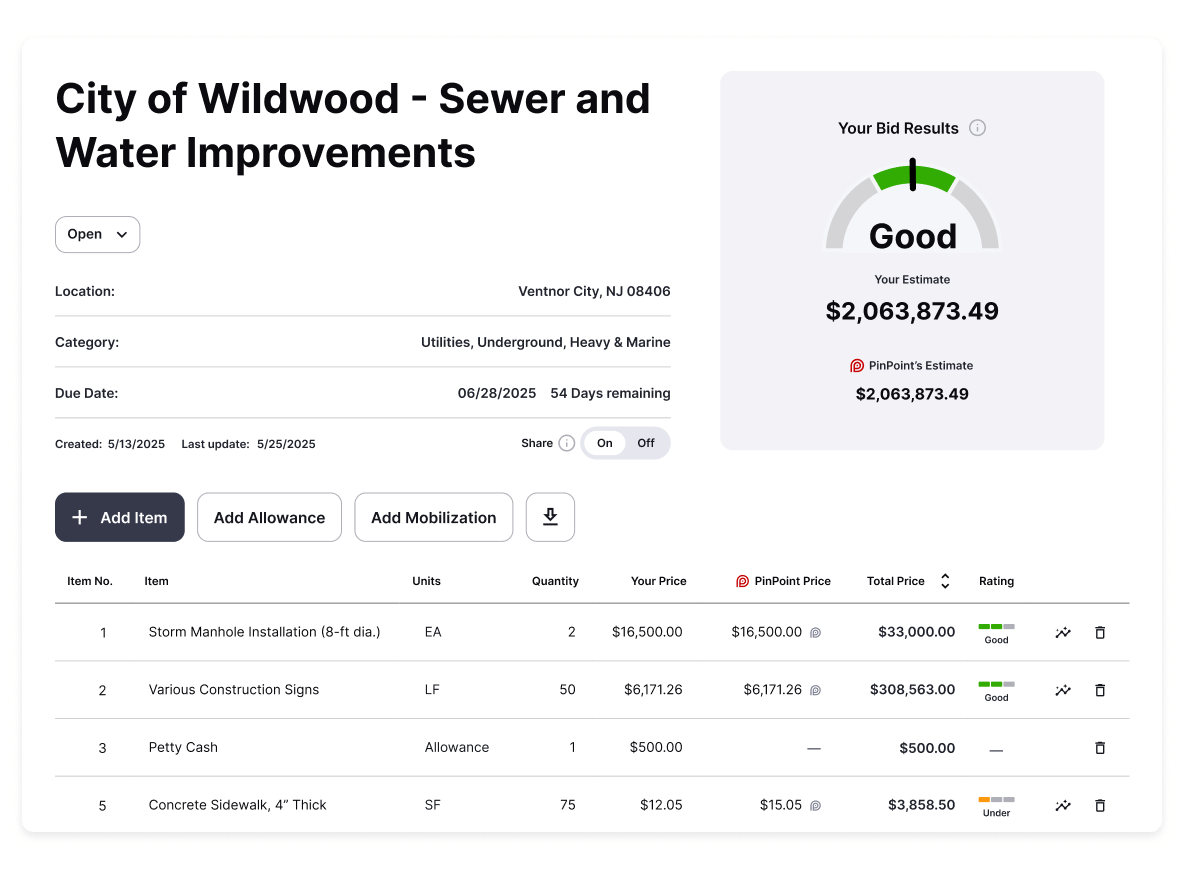Click the Rating column header

(x=996, y=581)
